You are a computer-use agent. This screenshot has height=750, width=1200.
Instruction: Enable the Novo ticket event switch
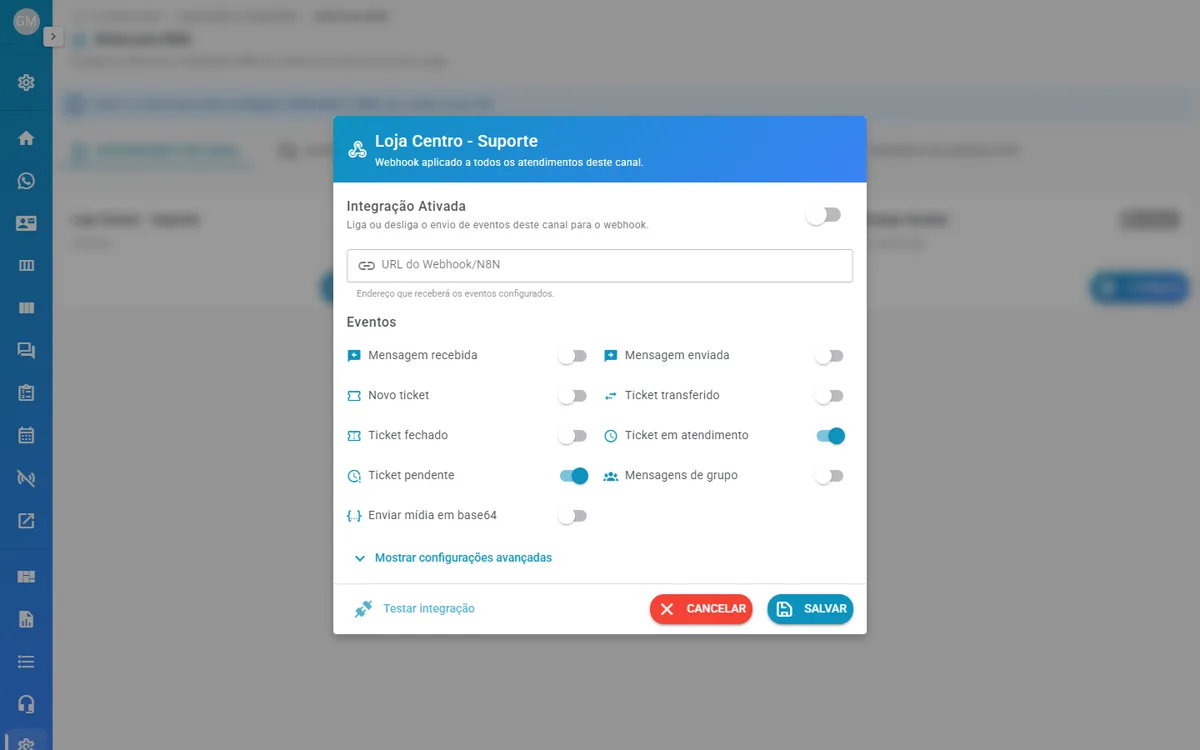click(573, 396)
